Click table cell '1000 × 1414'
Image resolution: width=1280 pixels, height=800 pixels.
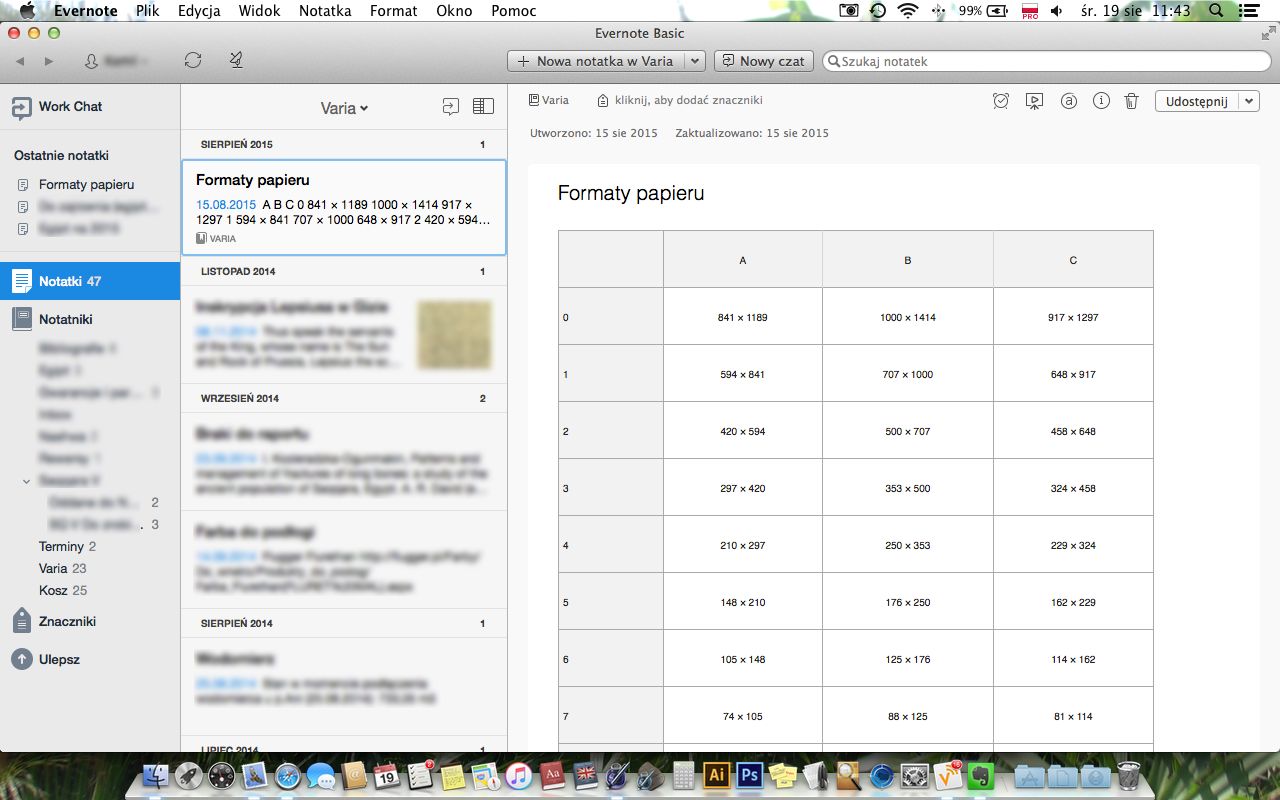pyautogui.click(x=908, y=317)
